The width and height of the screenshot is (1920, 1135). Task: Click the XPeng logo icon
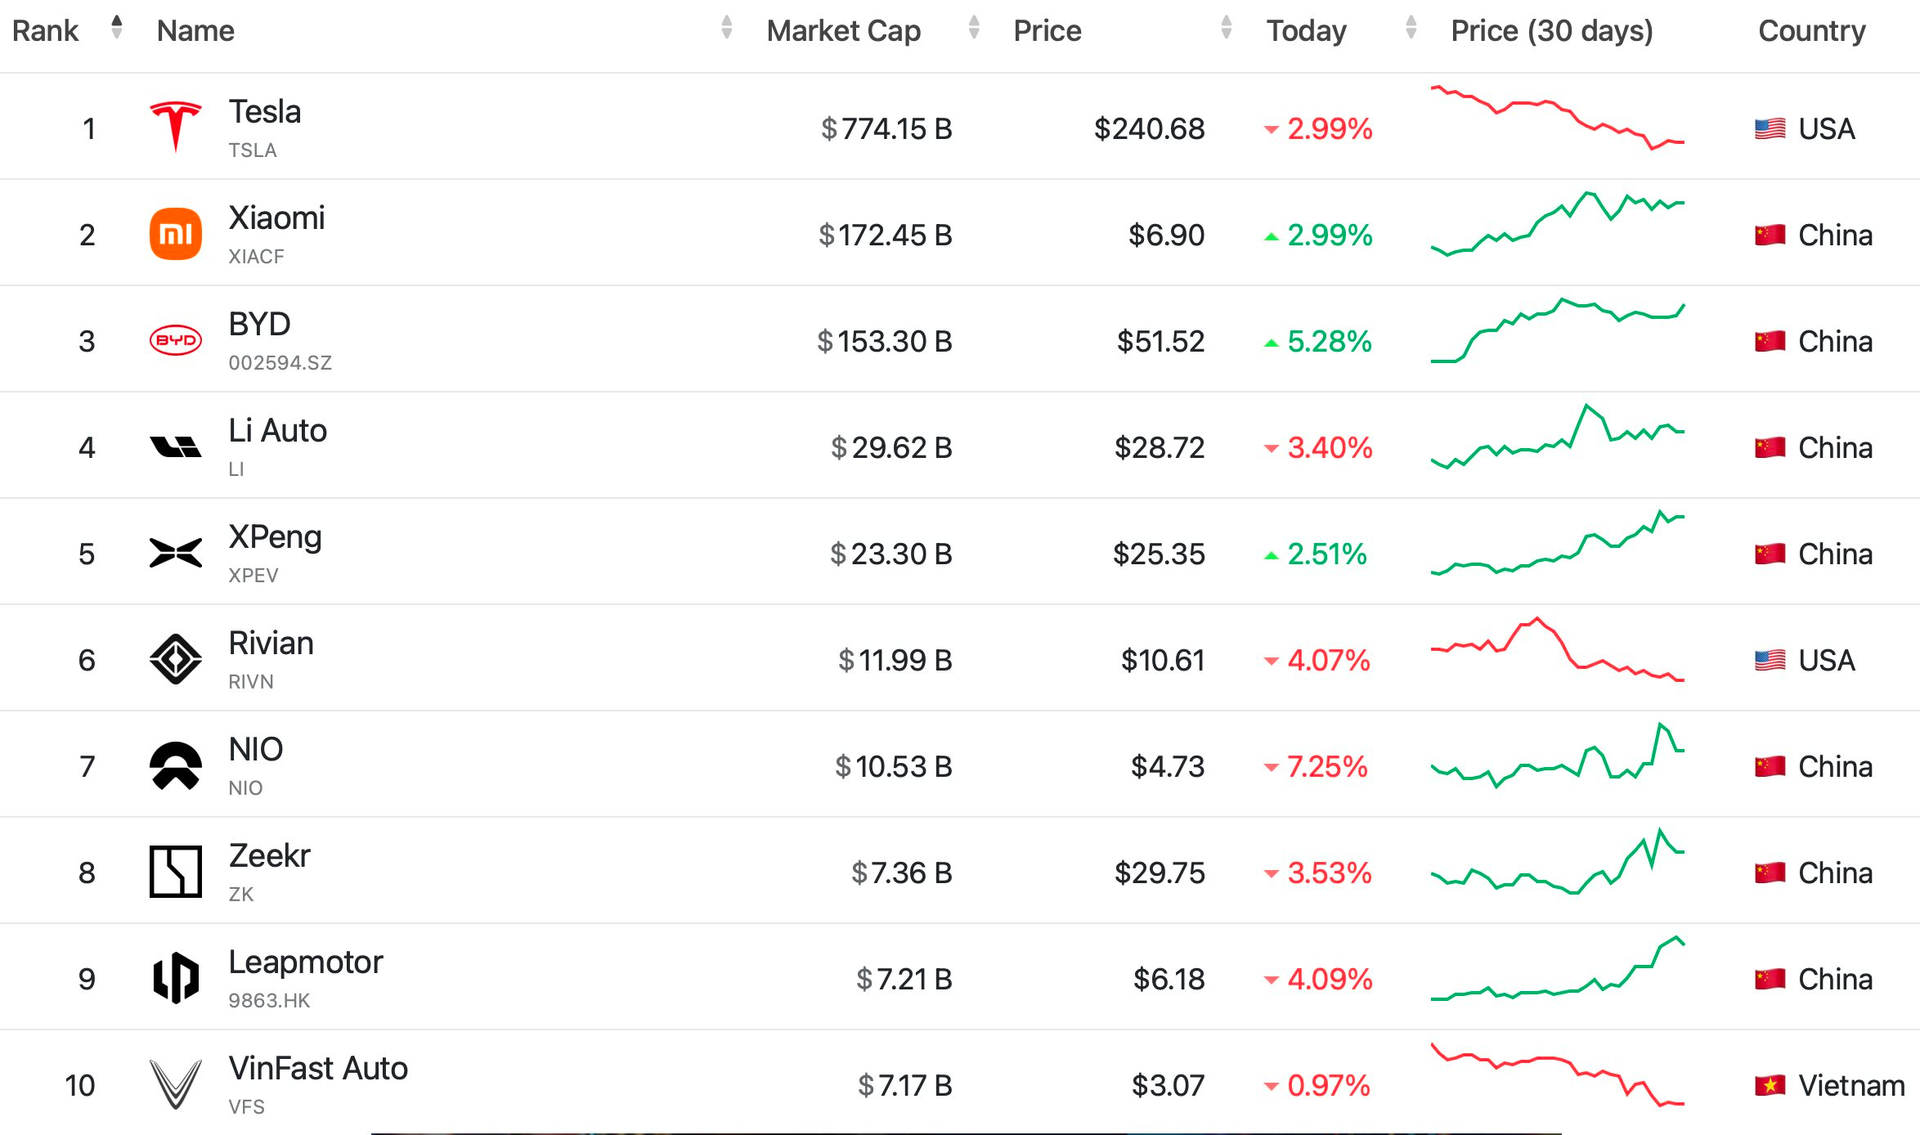(175, 552)
